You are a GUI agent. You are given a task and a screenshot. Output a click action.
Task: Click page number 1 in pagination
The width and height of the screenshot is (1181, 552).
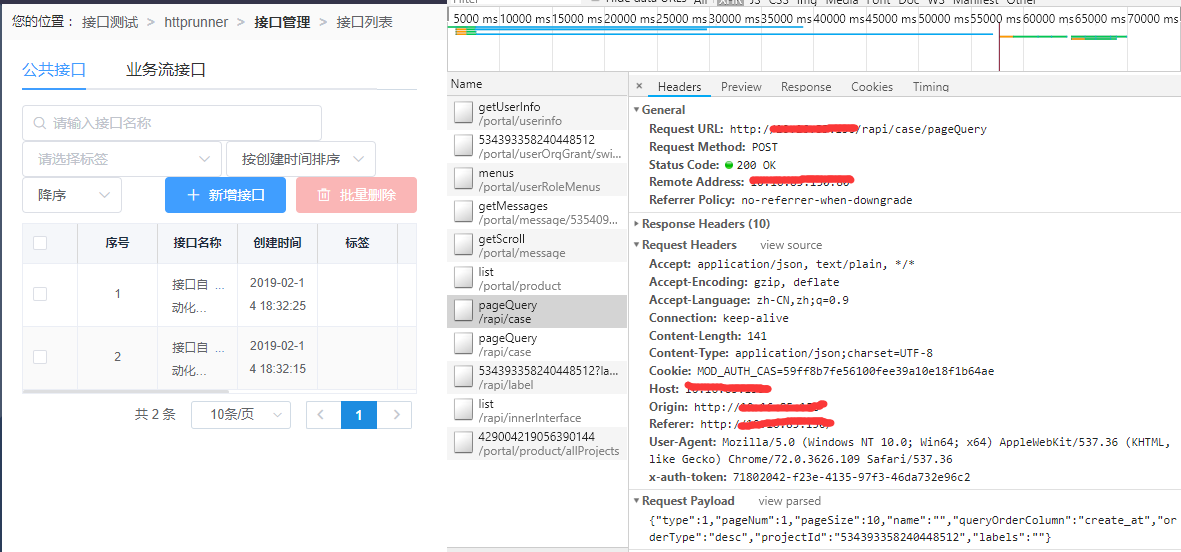click(x=359, y=415)
